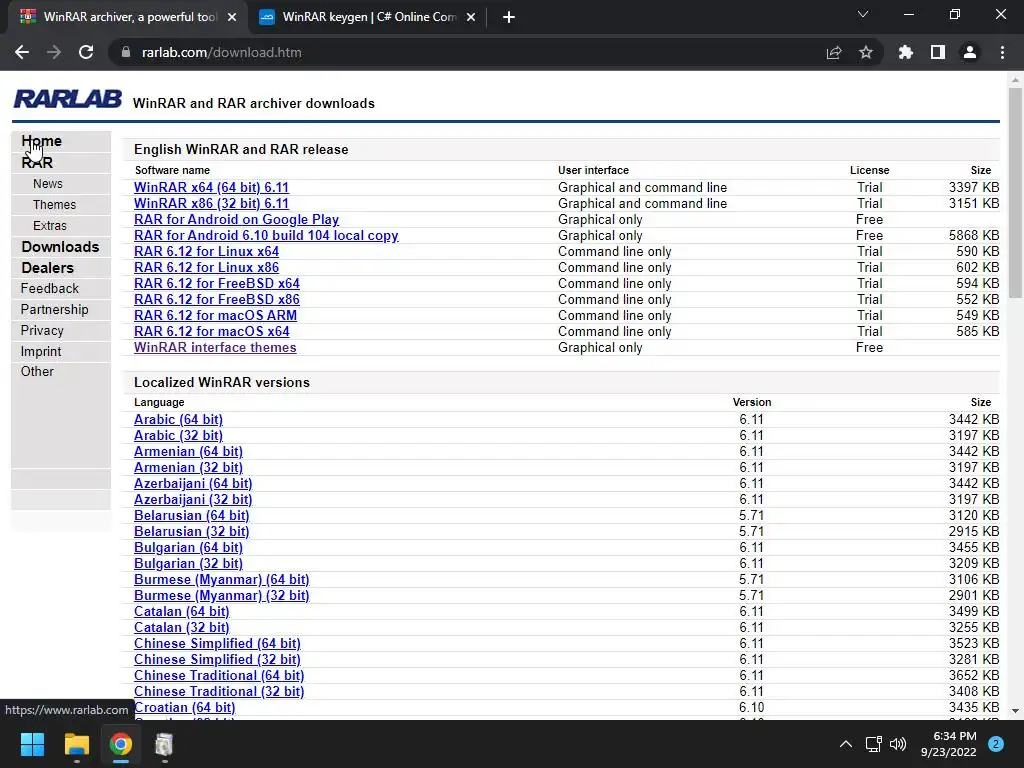Click the browser forward arrow

[54, 52]
